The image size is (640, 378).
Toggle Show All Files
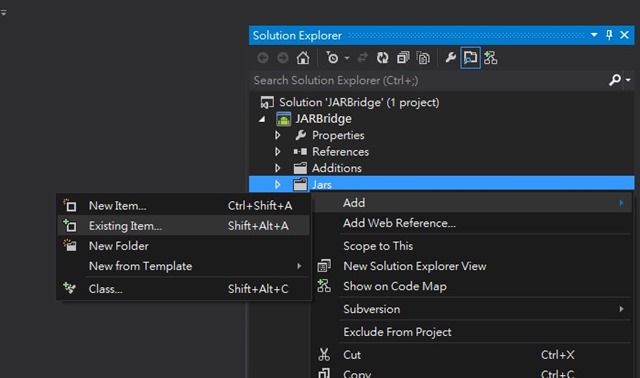pyautogui.click(x=423, y=58)
